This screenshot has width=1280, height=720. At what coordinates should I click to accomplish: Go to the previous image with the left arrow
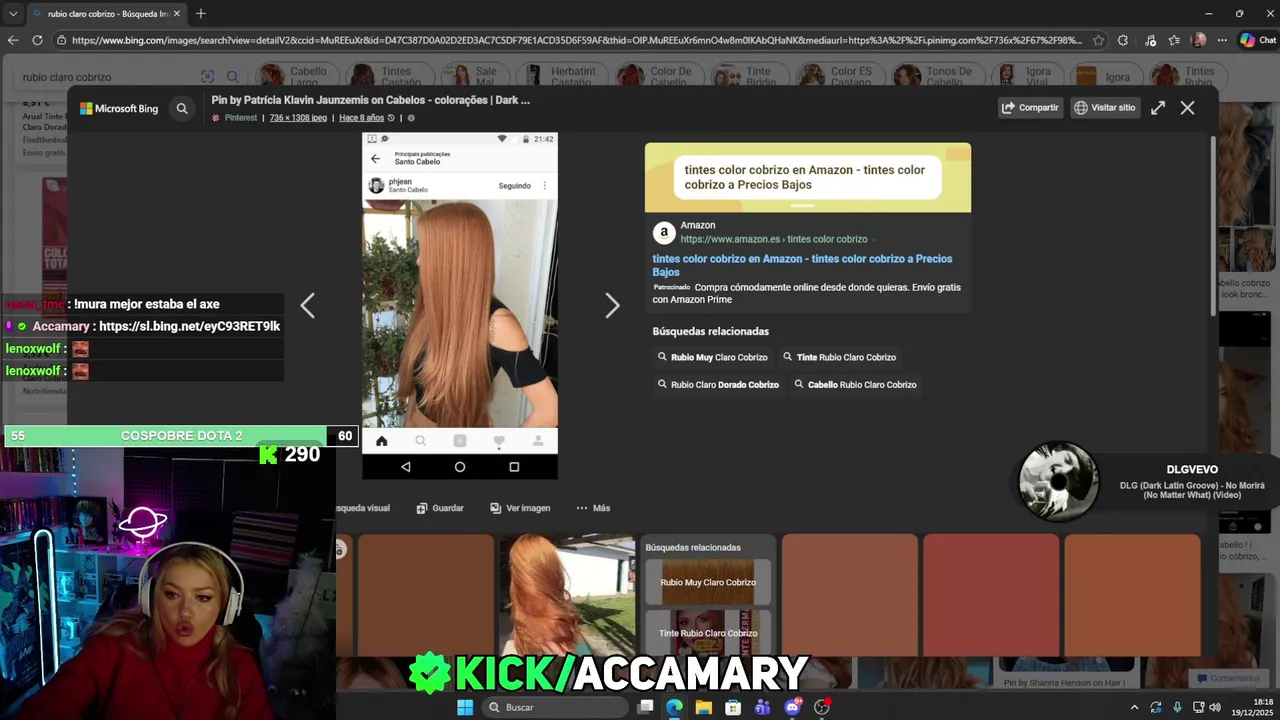(x=307, y=306)
